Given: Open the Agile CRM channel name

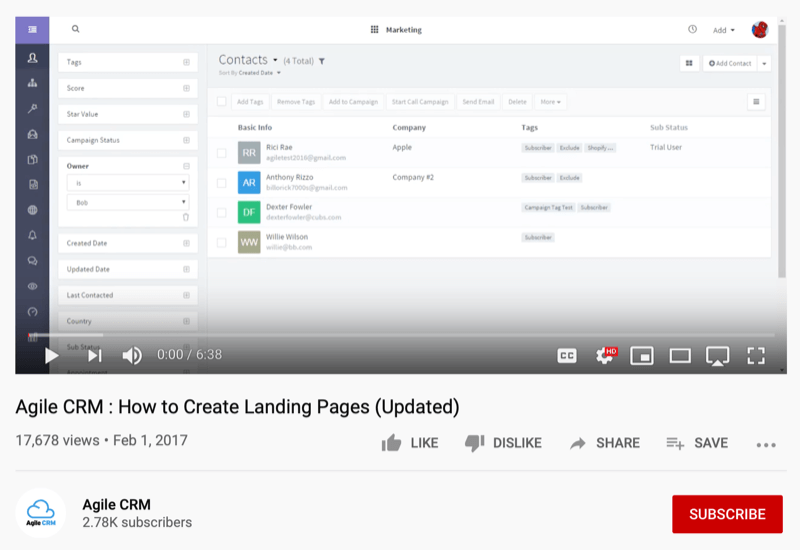Looking at the screenshot, I should pyautogui.click(x=116, y=505).
